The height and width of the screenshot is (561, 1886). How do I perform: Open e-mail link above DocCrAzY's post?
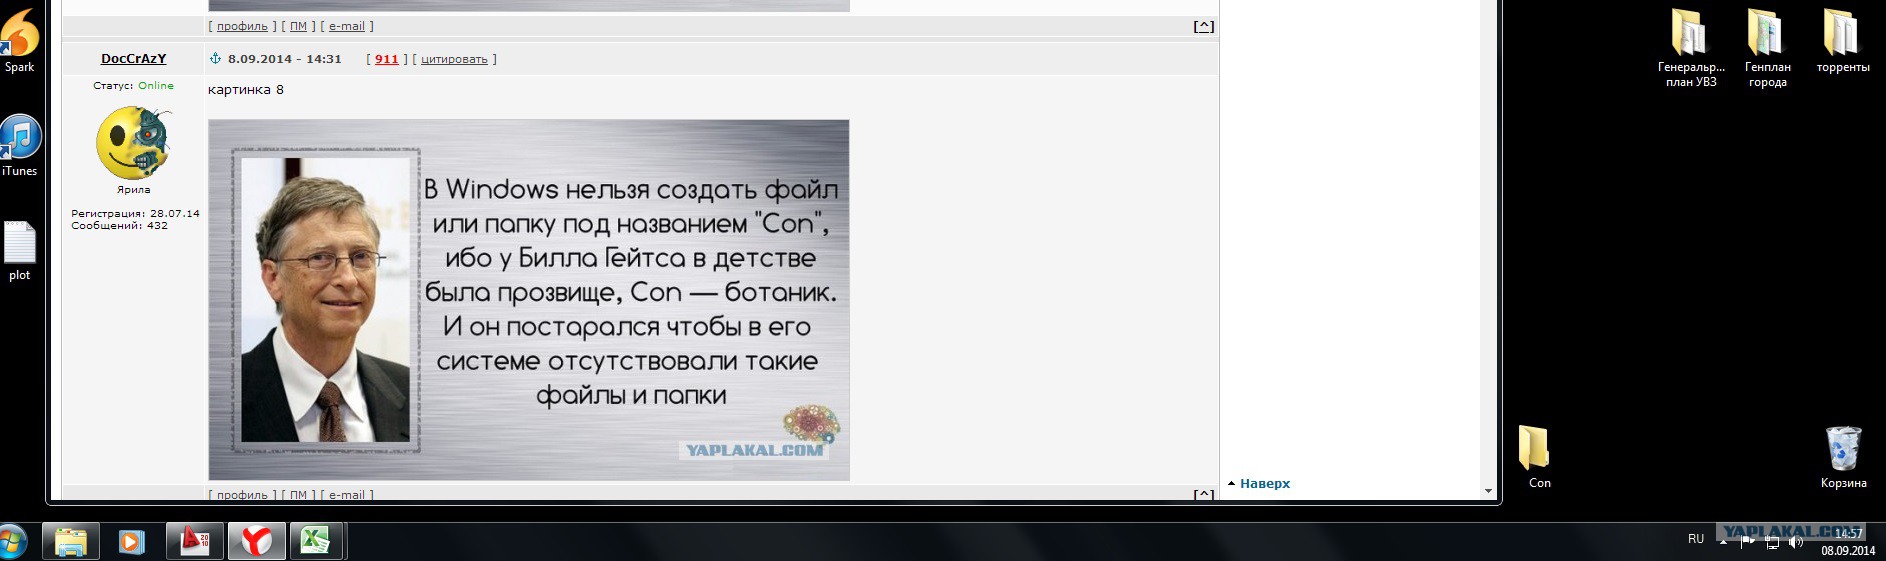pyautogui.click(x=347, y=26)
